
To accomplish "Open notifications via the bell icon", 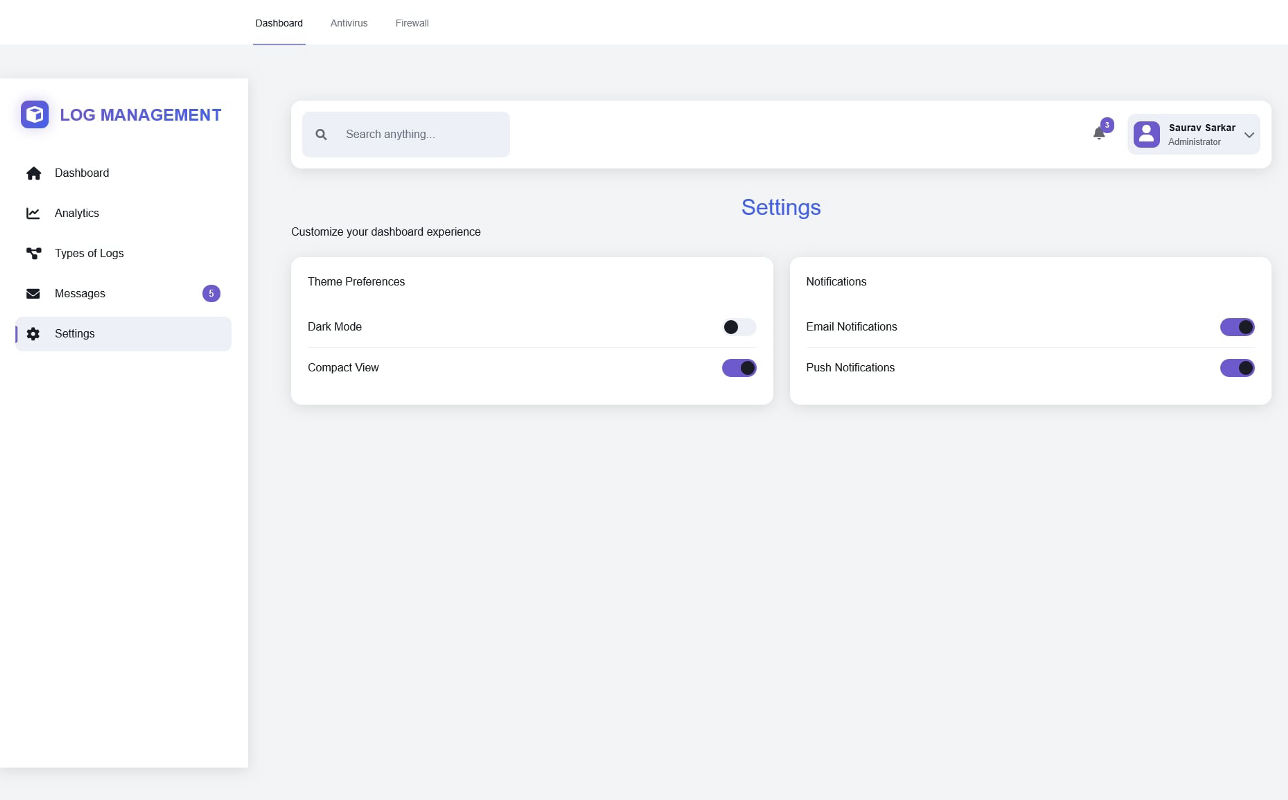I will [x=1099, y=133].
